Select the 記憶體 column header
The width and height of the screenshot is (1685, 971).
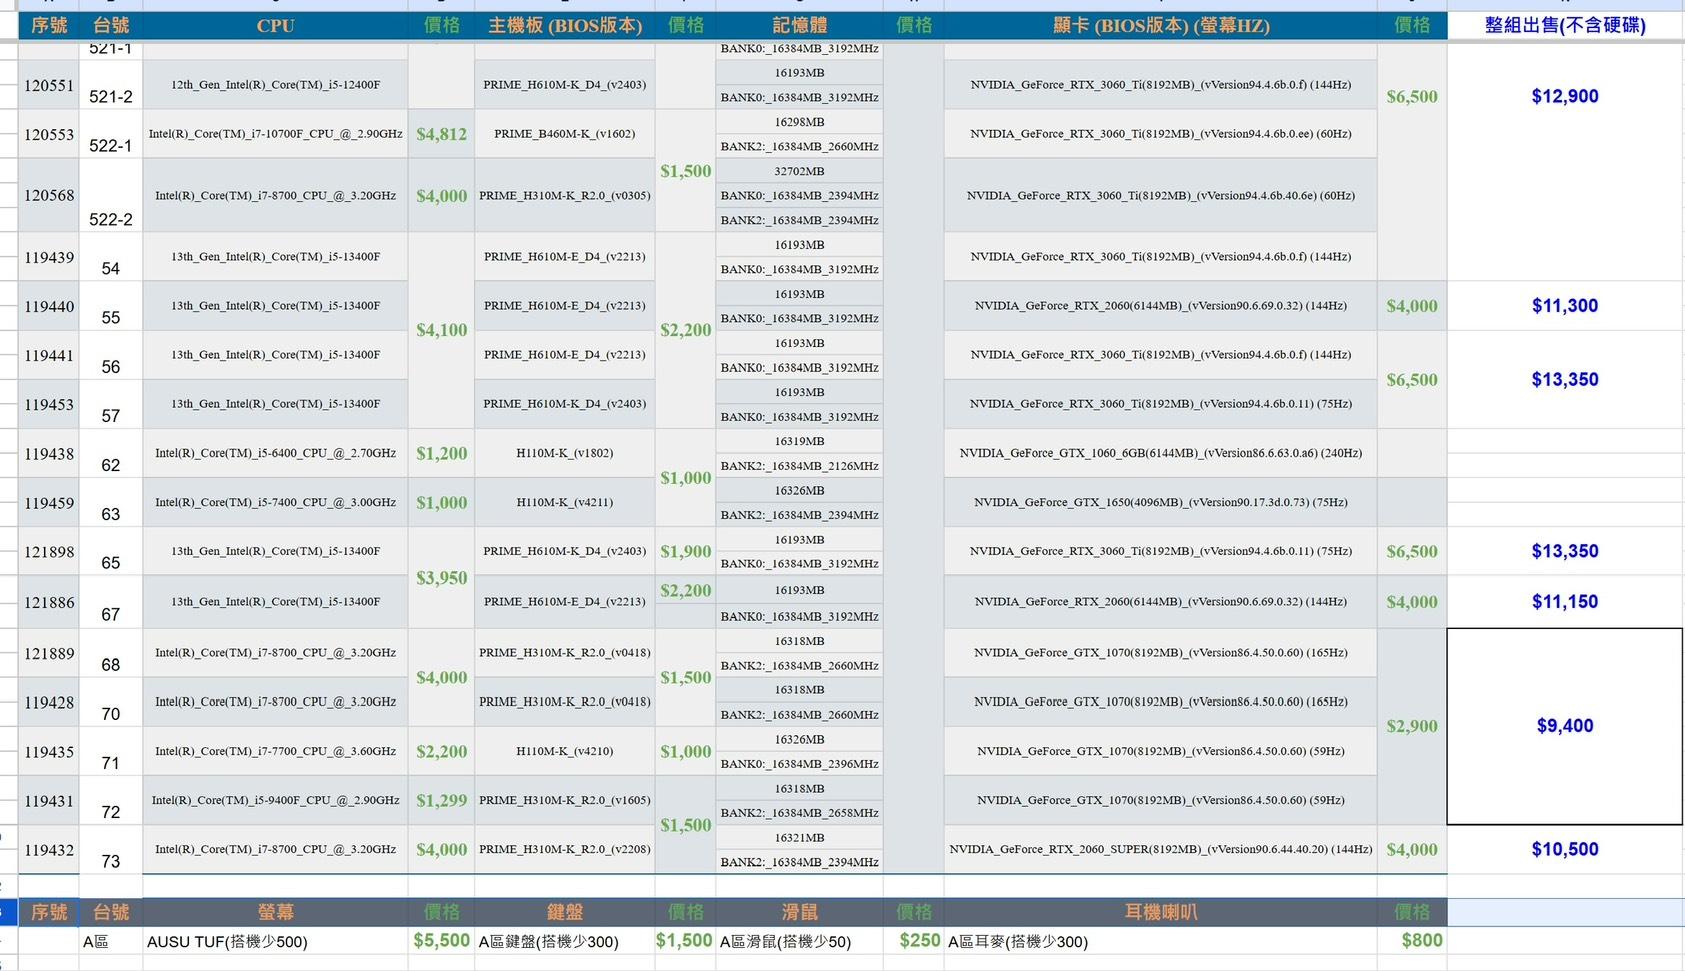[799, 25]
